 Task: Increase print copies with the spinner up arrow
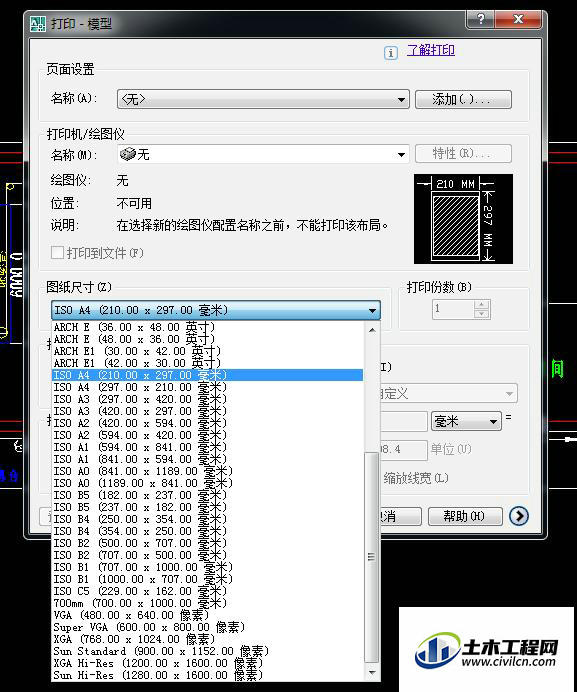(x=481, y=305)
